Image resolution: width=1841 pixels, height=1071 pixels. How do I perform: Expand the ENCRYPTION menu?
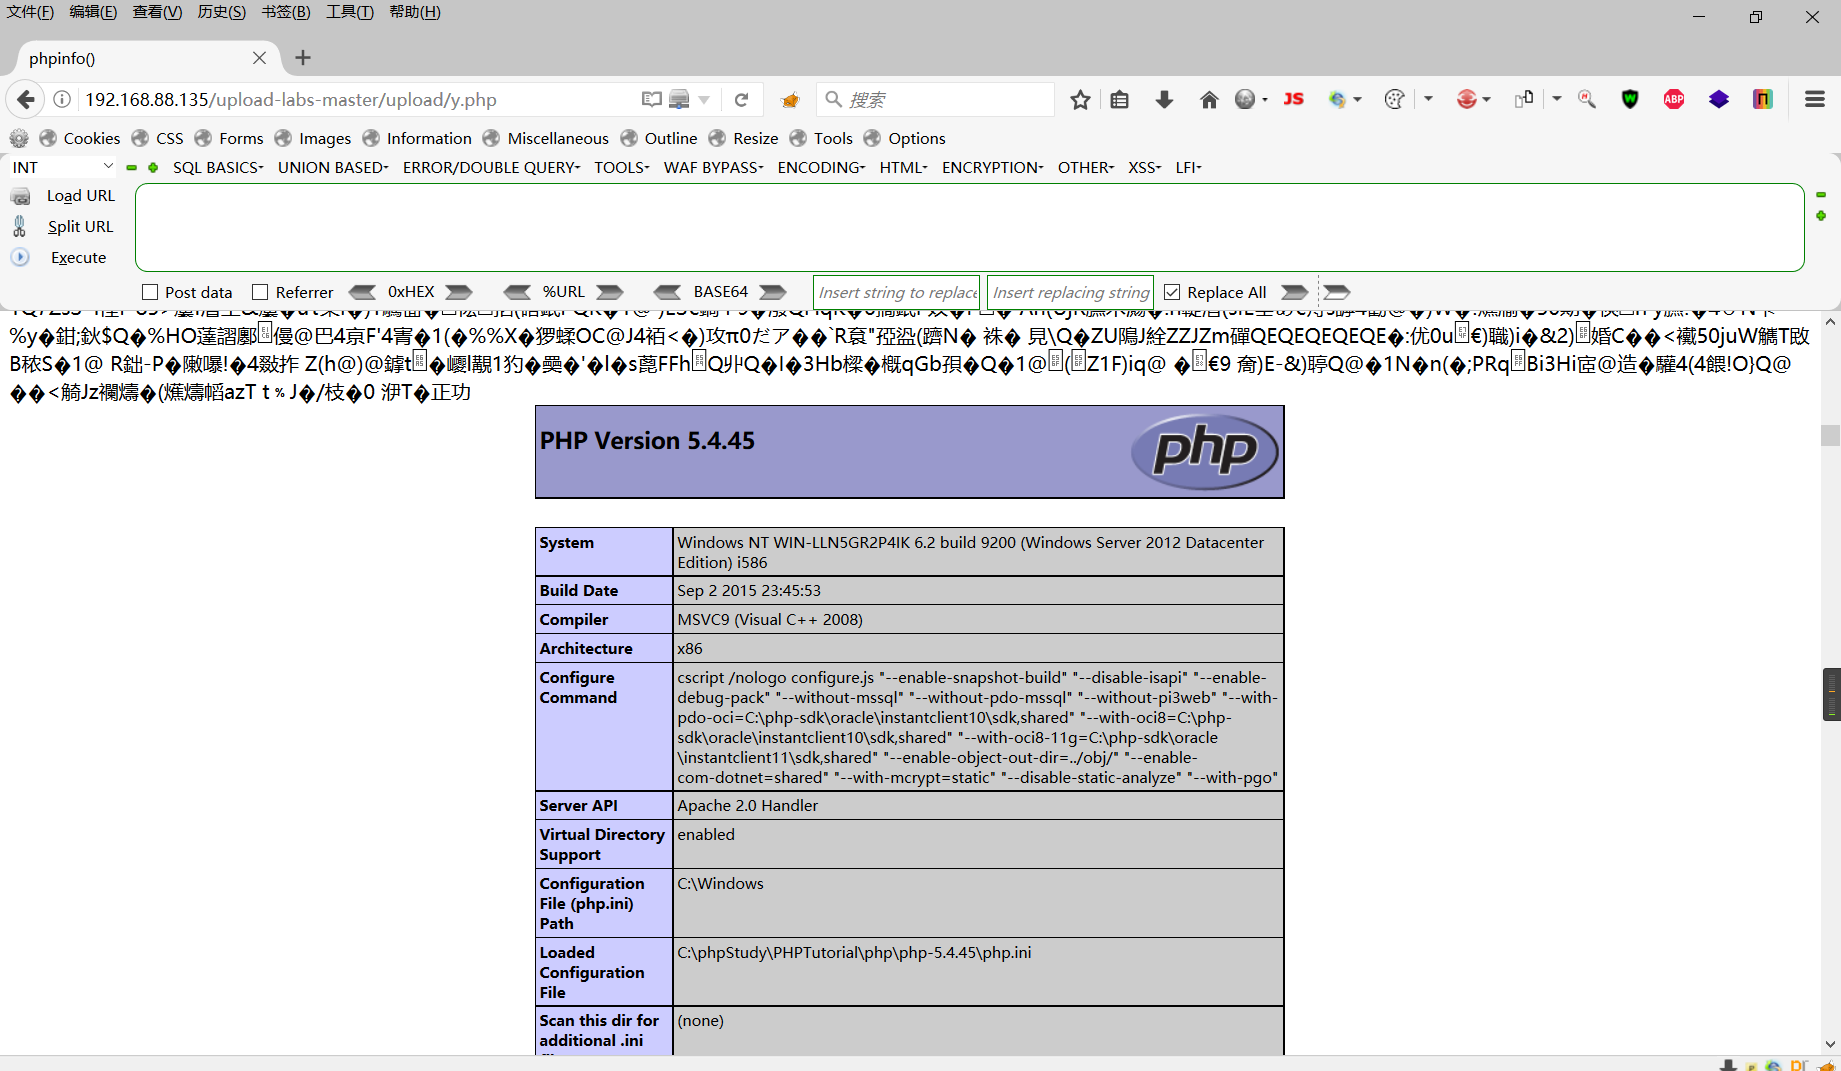point(992,167)
